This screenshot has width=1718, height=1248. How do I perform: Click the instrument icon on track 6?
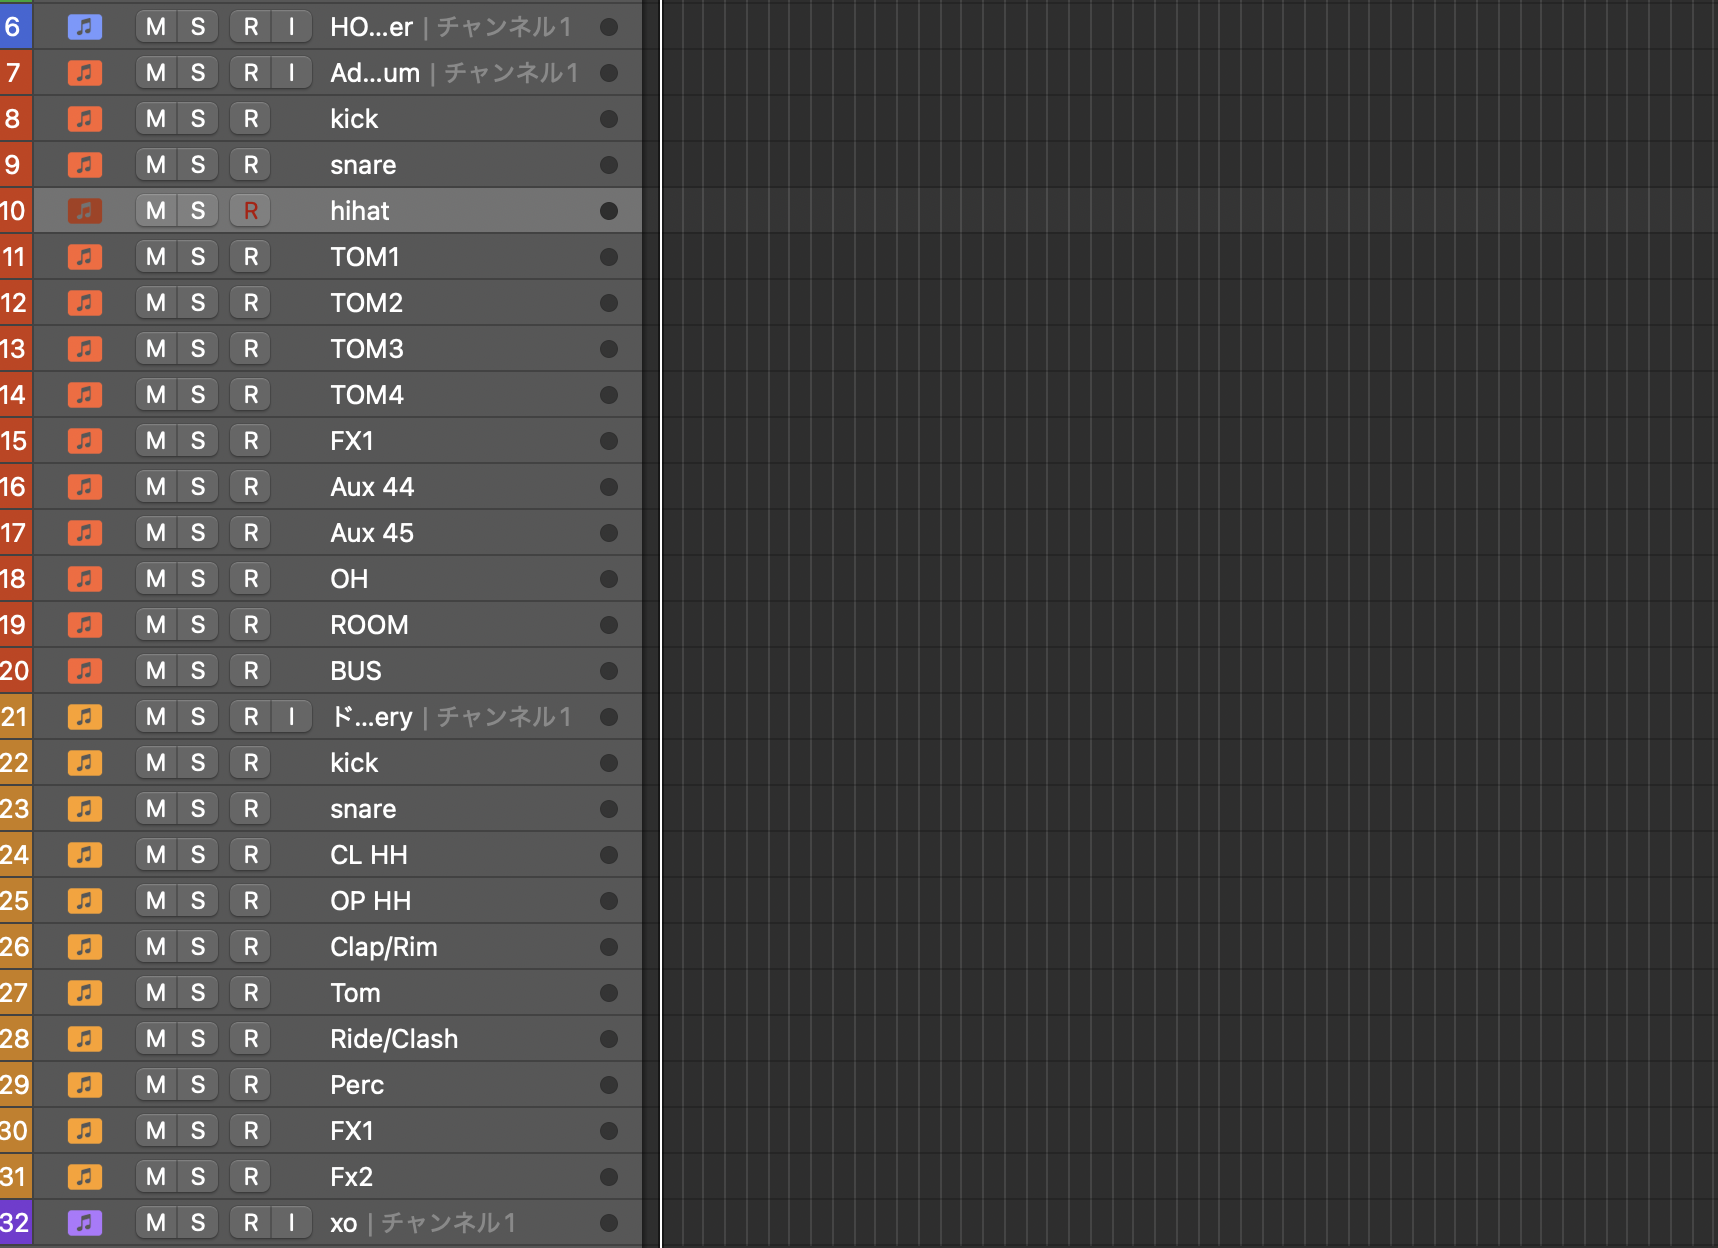pos(85,27)
